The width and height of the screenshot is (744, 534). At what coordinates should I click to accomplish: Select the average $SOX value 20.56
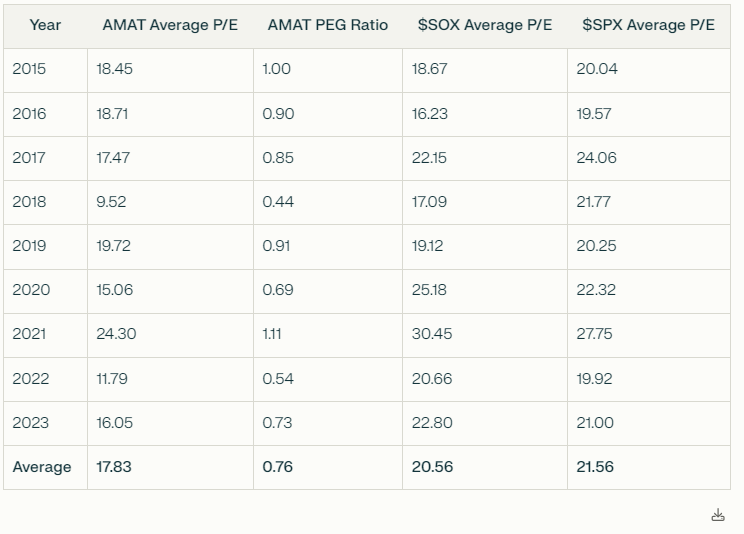click(432, 467)
